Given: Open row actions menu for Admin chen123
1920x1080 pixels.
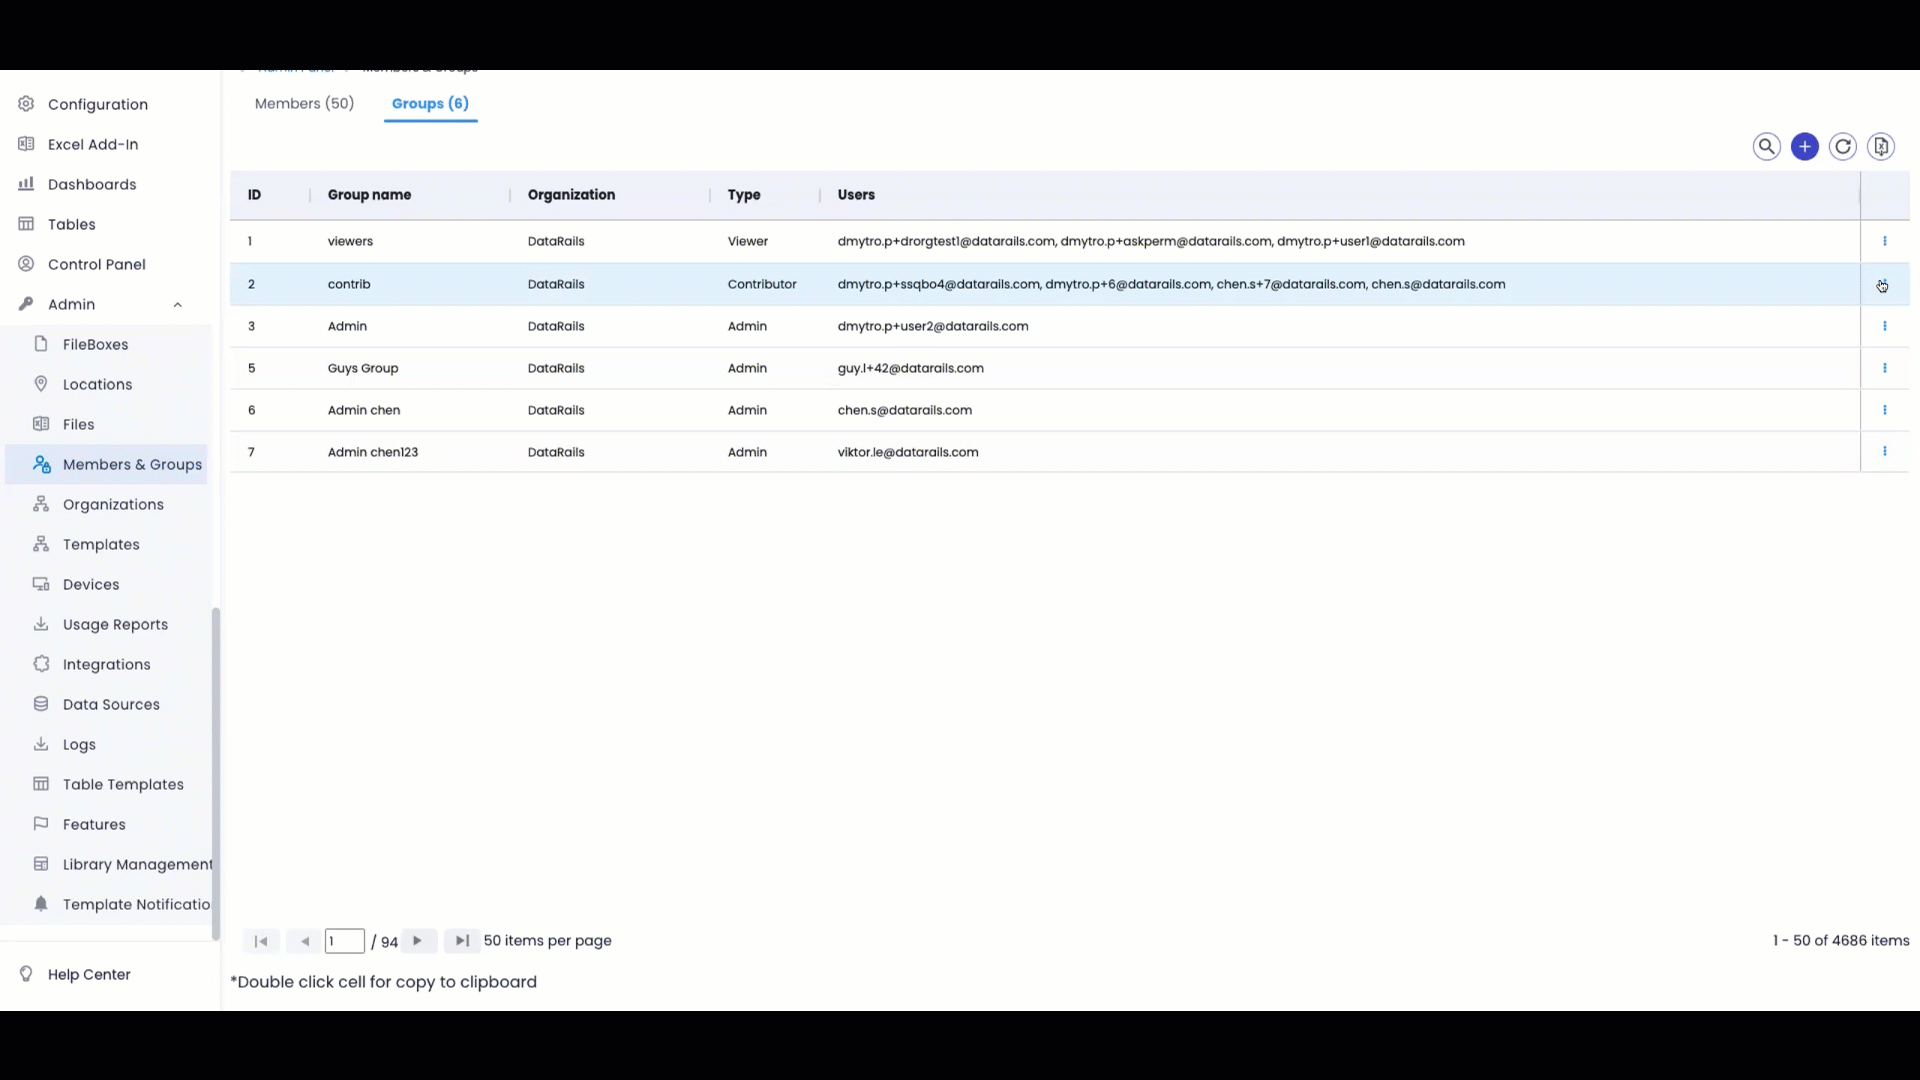Looking at the screenshot, I should tap(1885, 452).
